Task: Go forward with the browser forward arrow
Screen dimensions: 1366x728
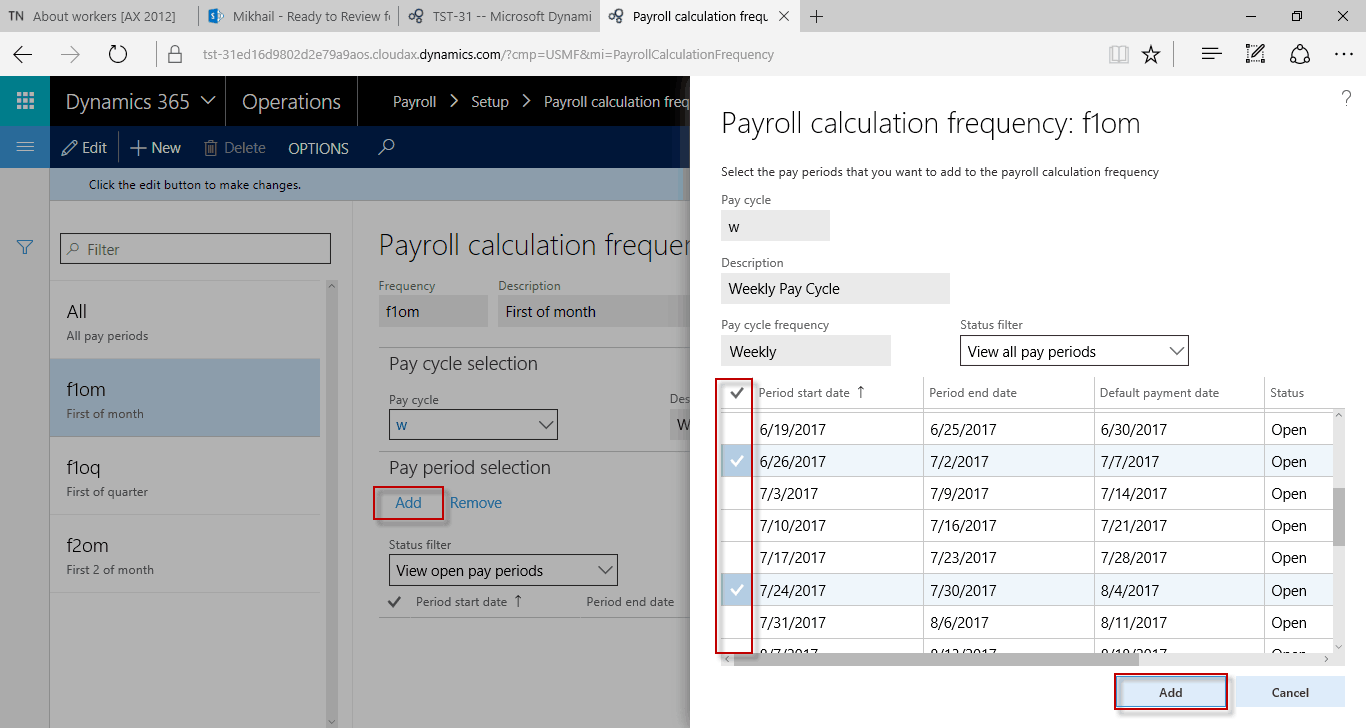Action: tap(70, 55)
